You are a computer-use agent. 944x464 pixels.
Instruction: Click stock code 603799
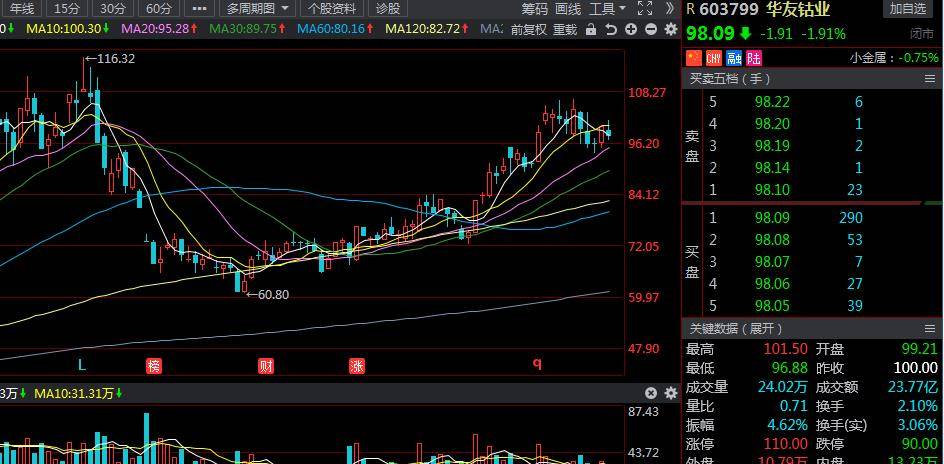pos(730,9)
